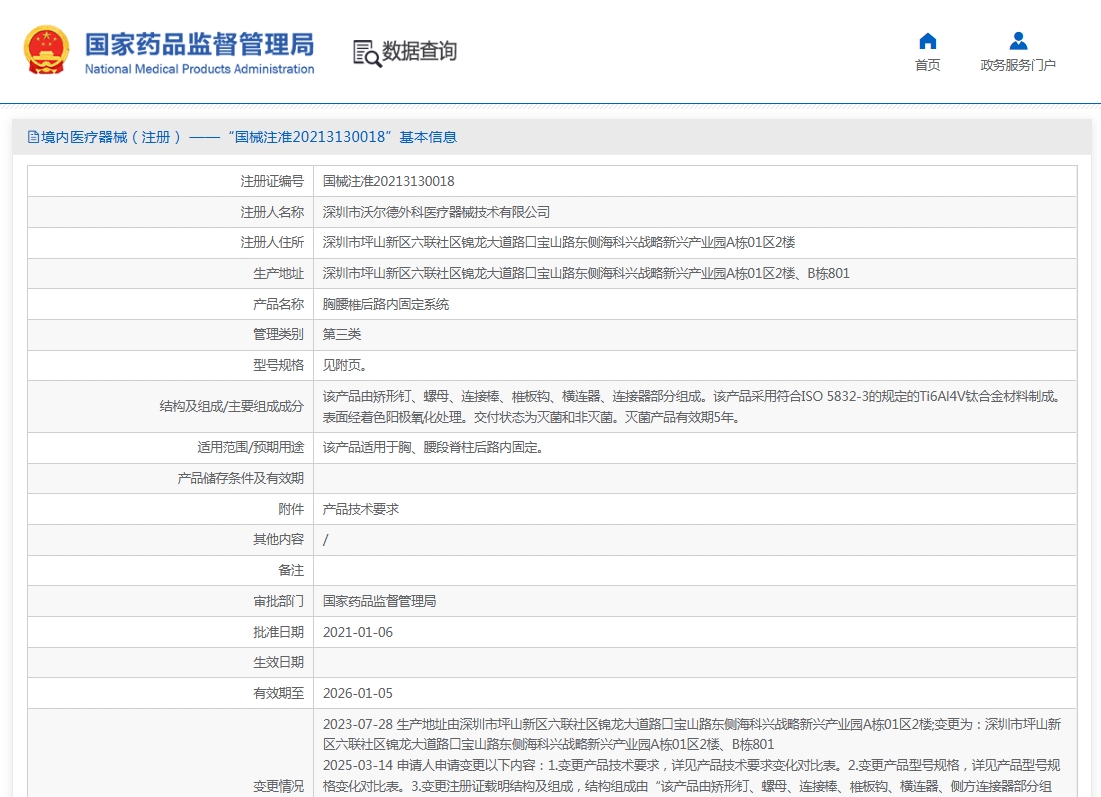Viewport: 1101px width, 797px height.
Task: Select approval date 2021-01-06
Action: (x=357, y=632)
